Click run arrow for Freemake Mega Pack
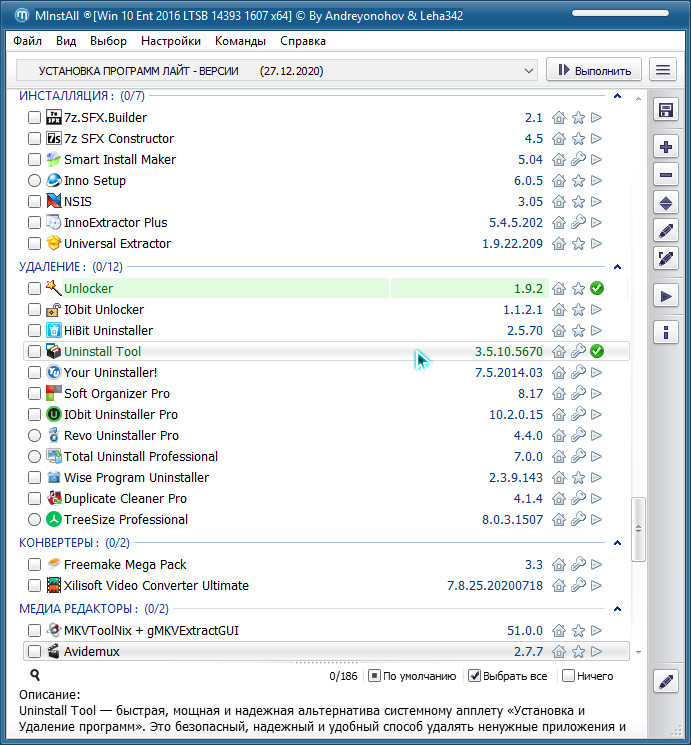Screen dimensions: 691x745 [596, 564]
